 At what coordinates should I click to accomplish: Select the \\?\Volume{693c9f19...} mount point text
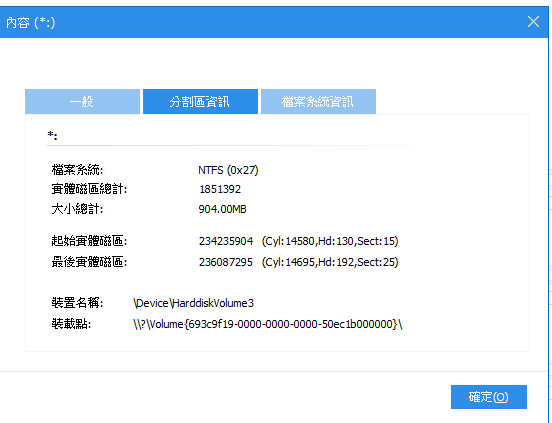tap(268, 324)
